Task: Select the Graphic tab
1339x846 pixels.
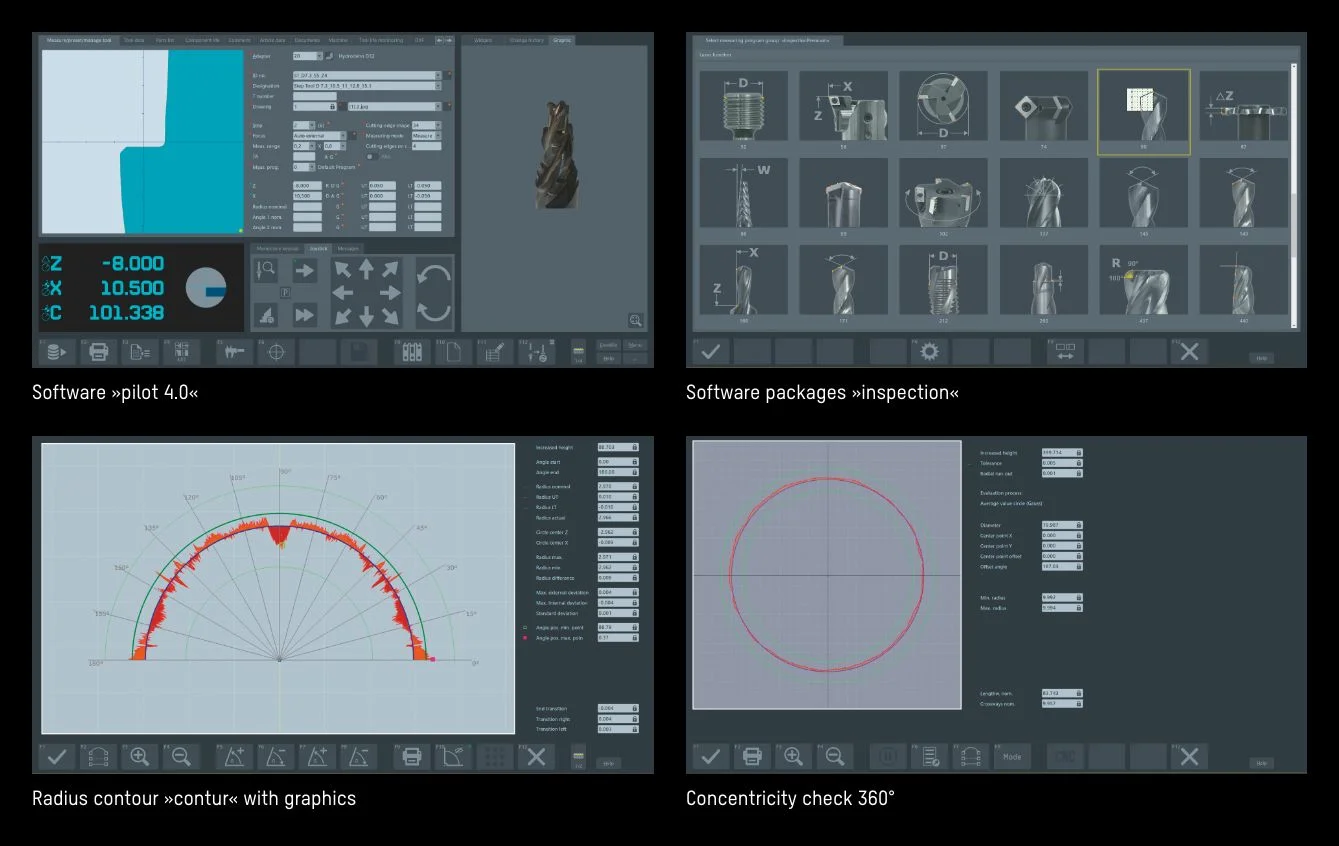Action: [562, 40]
